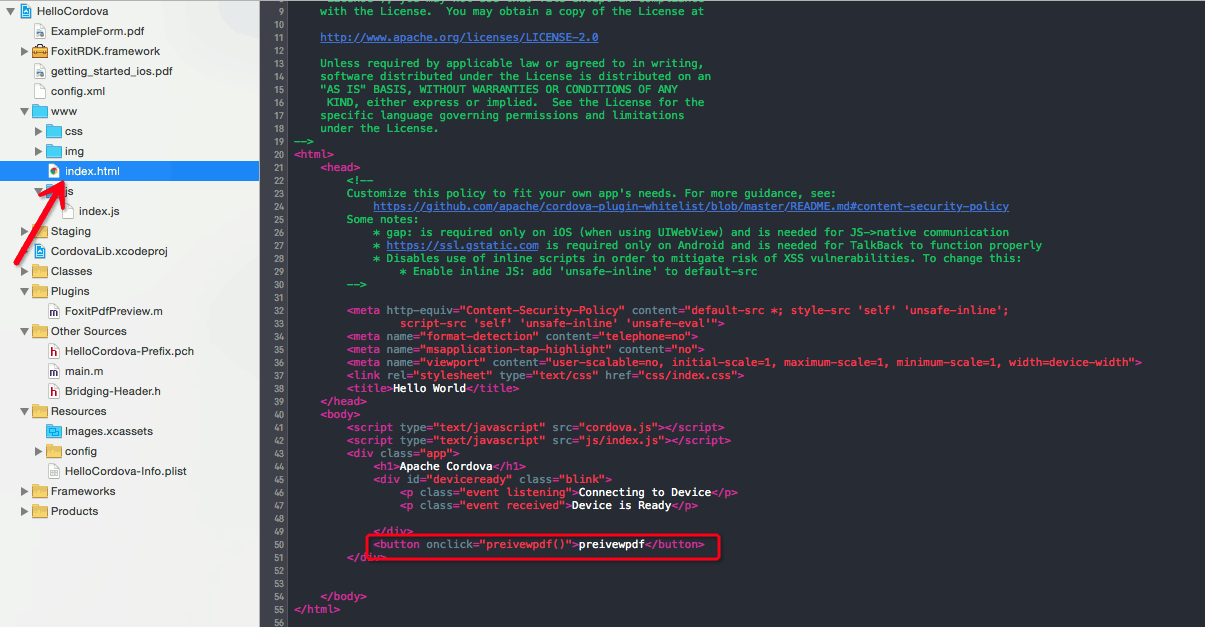This screenshot has width=1205, height=627.
Task: Click the getting_started_ios.pdf file icon
Action: (x=39, y=71)
